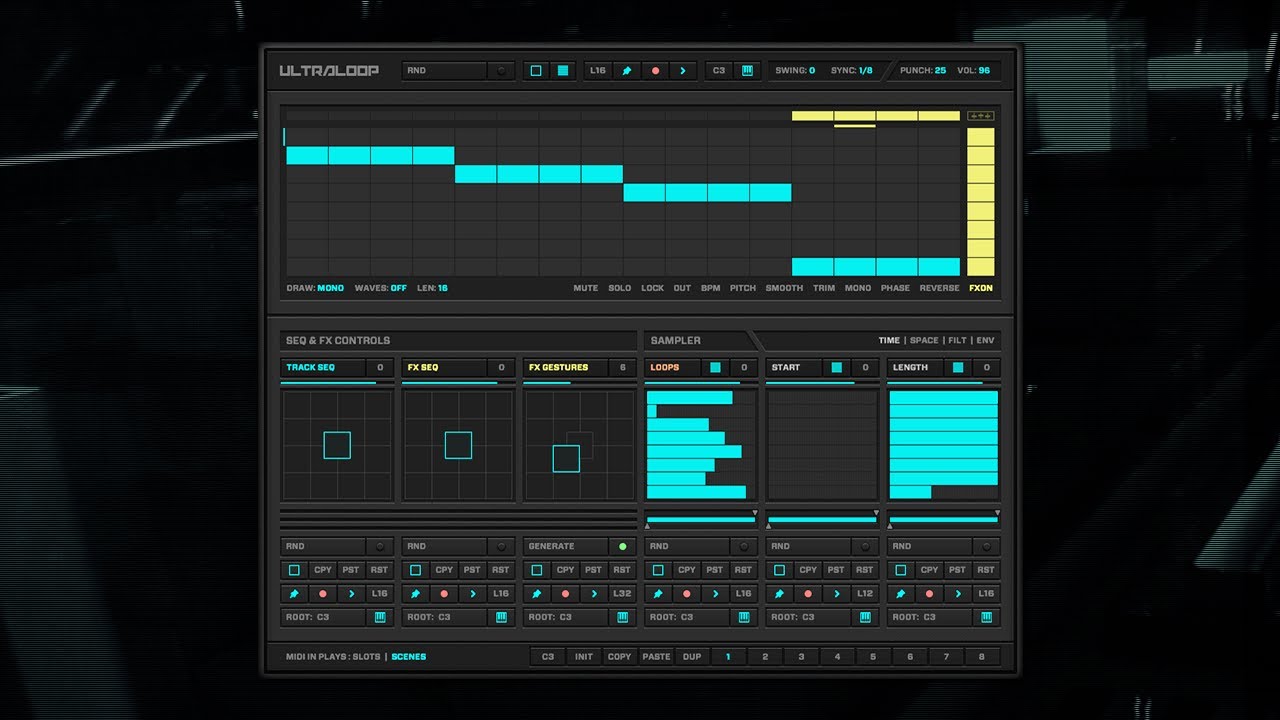This screenshot has height=720, width=1280.
Task: Click the DUP button
Action: point(692,657)
